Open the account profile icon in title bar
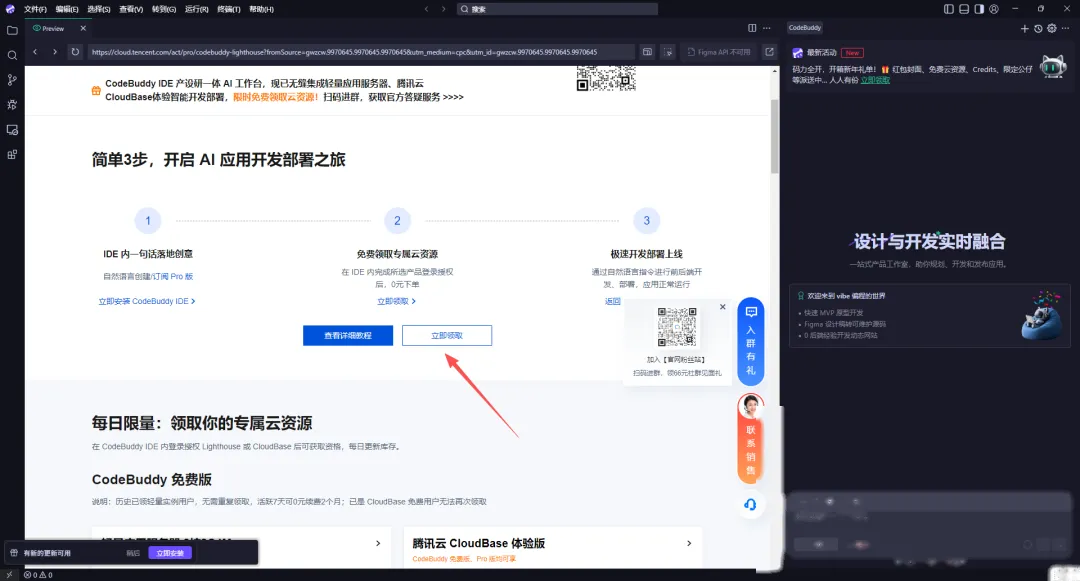The height and width of the screenshot is (581, 1080). (994, 9)
